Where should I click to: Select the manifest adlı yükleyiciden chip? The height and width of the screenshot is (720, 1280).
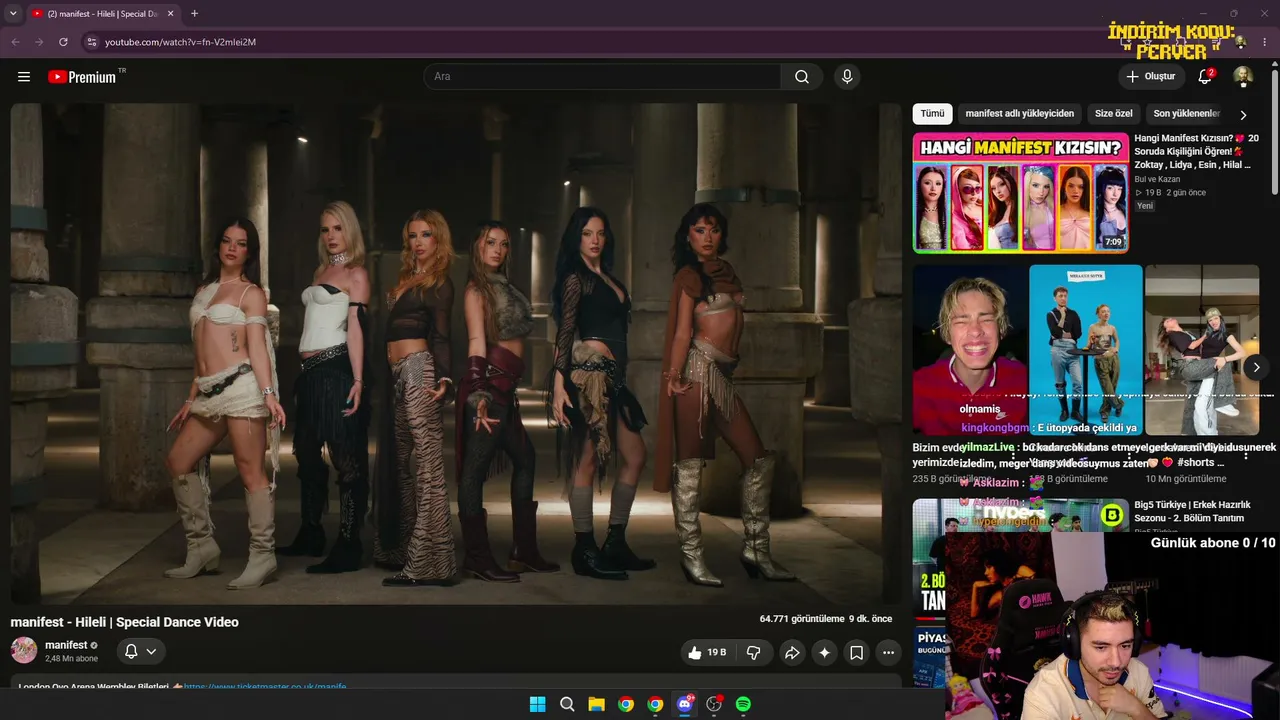(1019, 114)
